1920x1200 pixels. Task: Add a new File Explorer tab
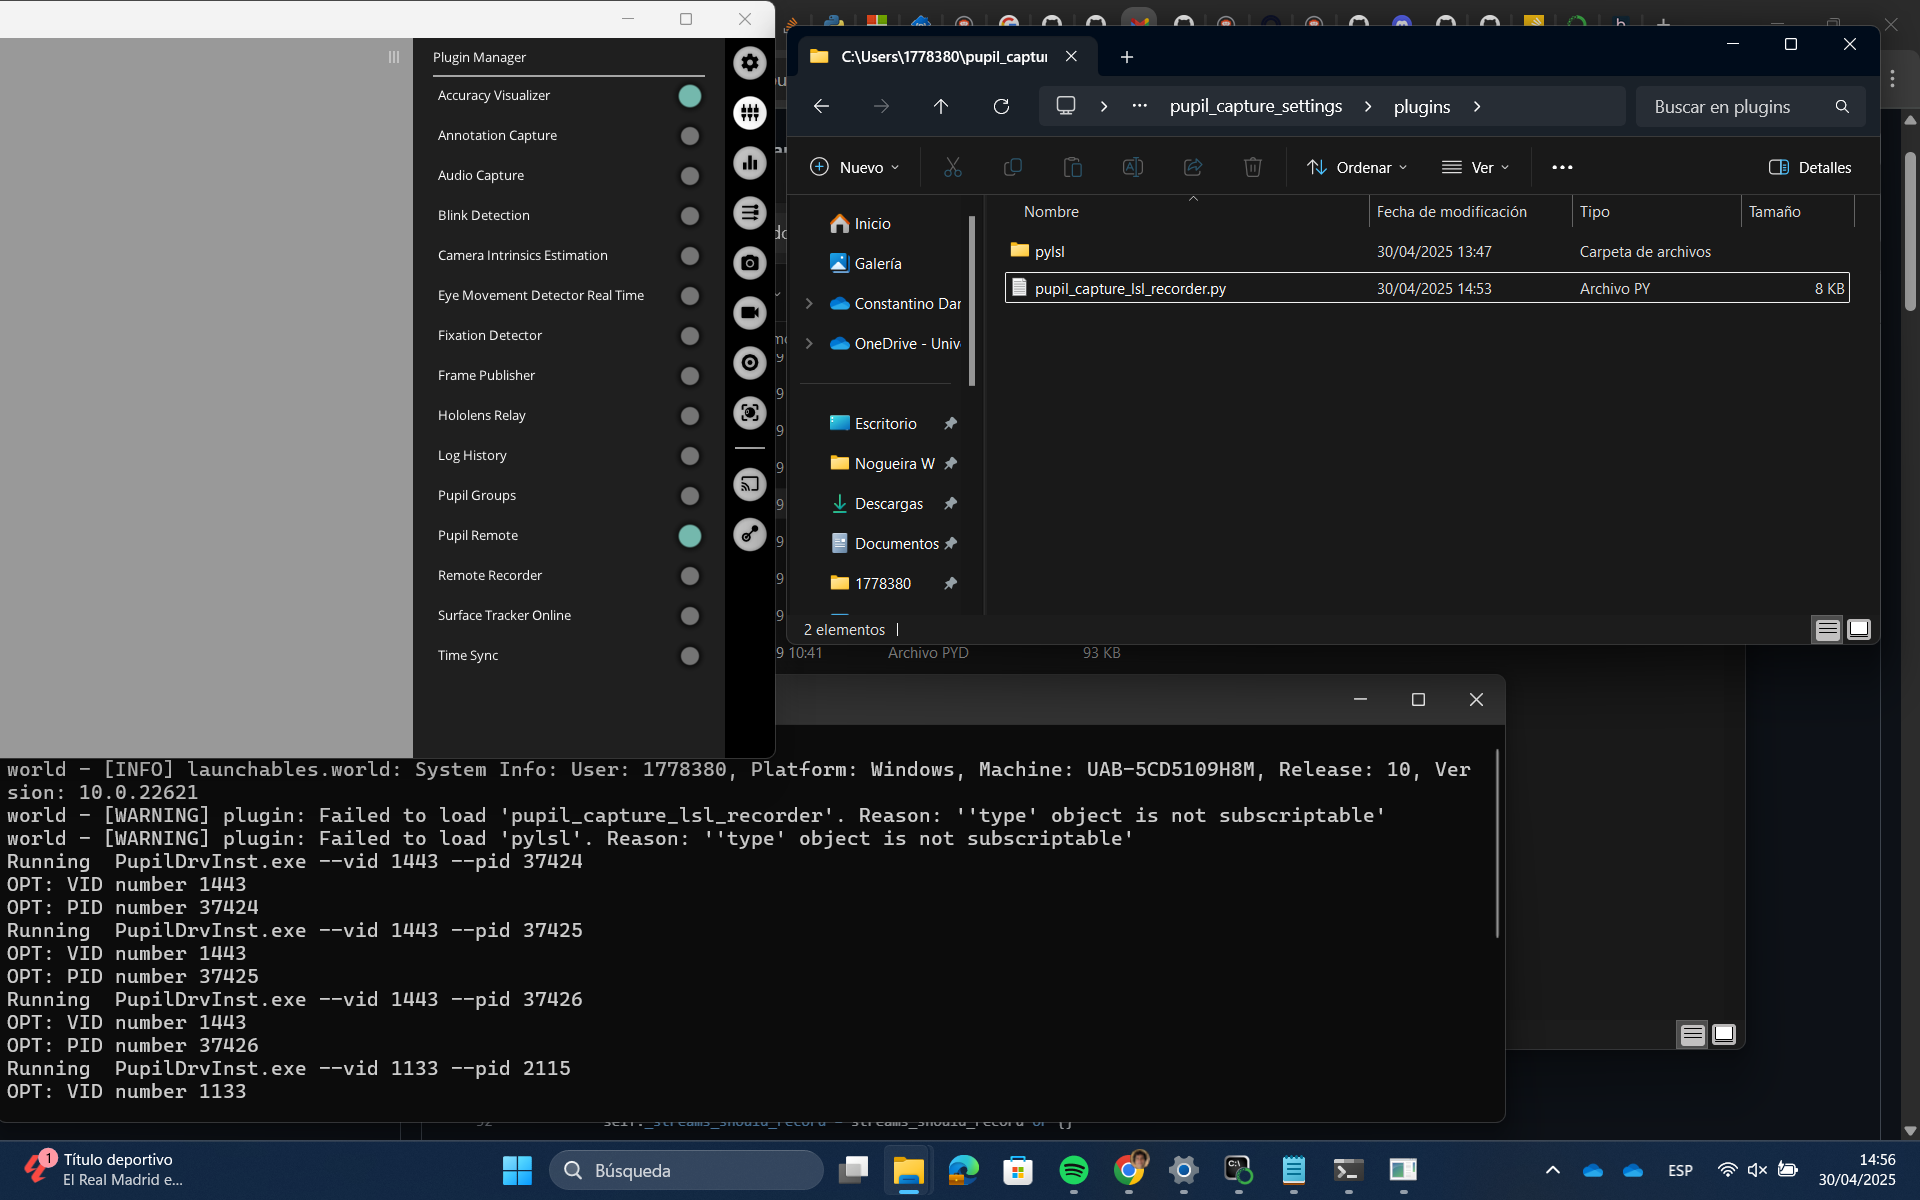point(1127,57)
